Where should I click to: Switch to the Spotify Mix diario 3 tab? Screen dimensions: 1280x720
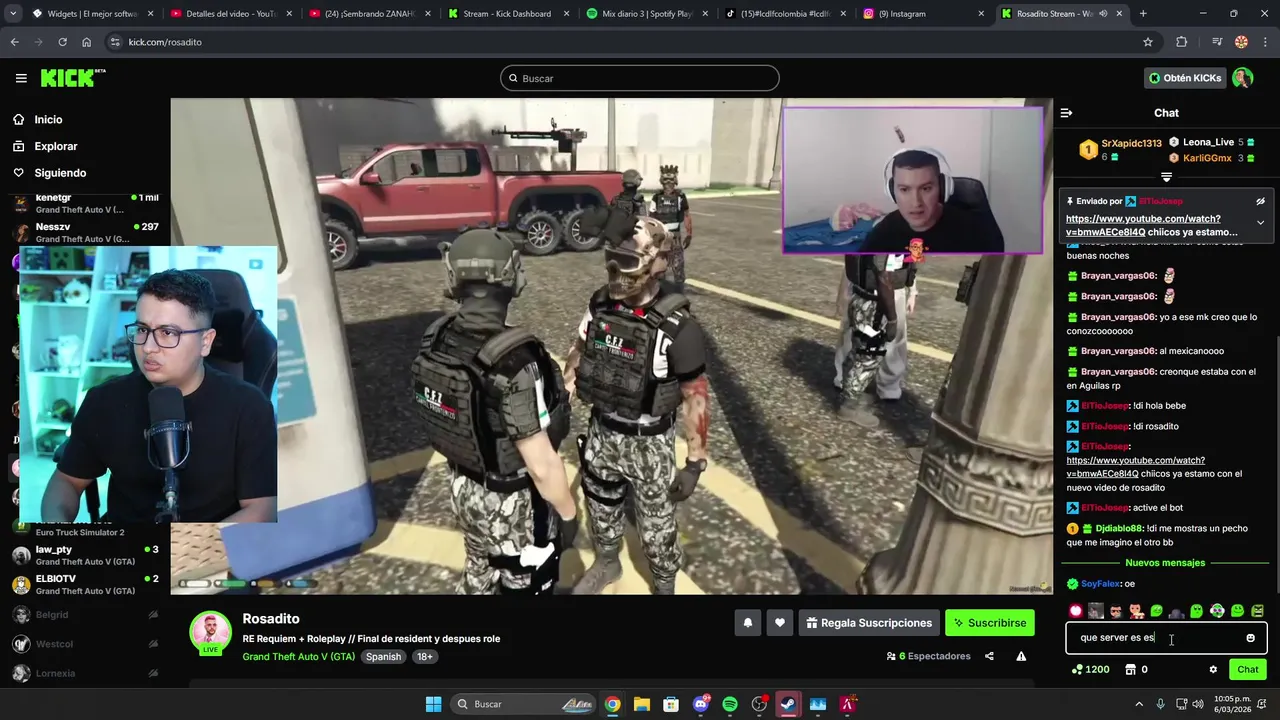646,14
